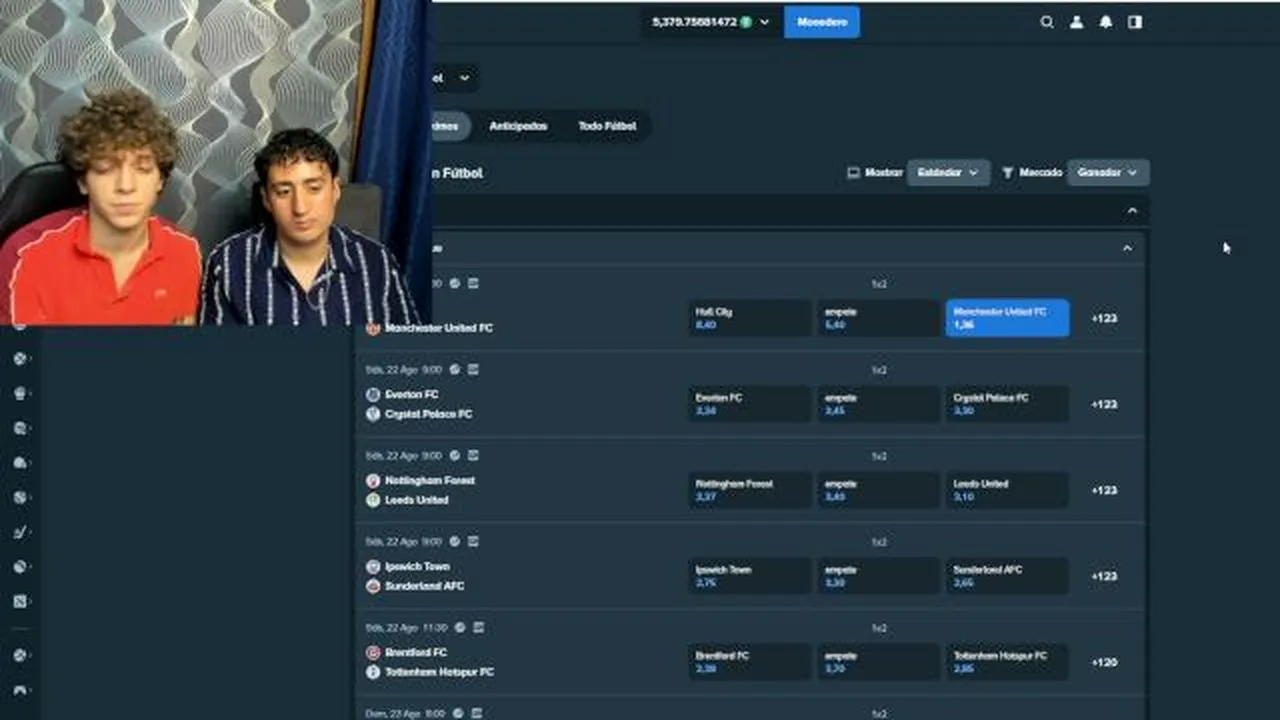The height and width of the screenshot is (720, 1280).
Task: Switch to the Todo Fútbol tab
Action: click(x=607, y=126)
